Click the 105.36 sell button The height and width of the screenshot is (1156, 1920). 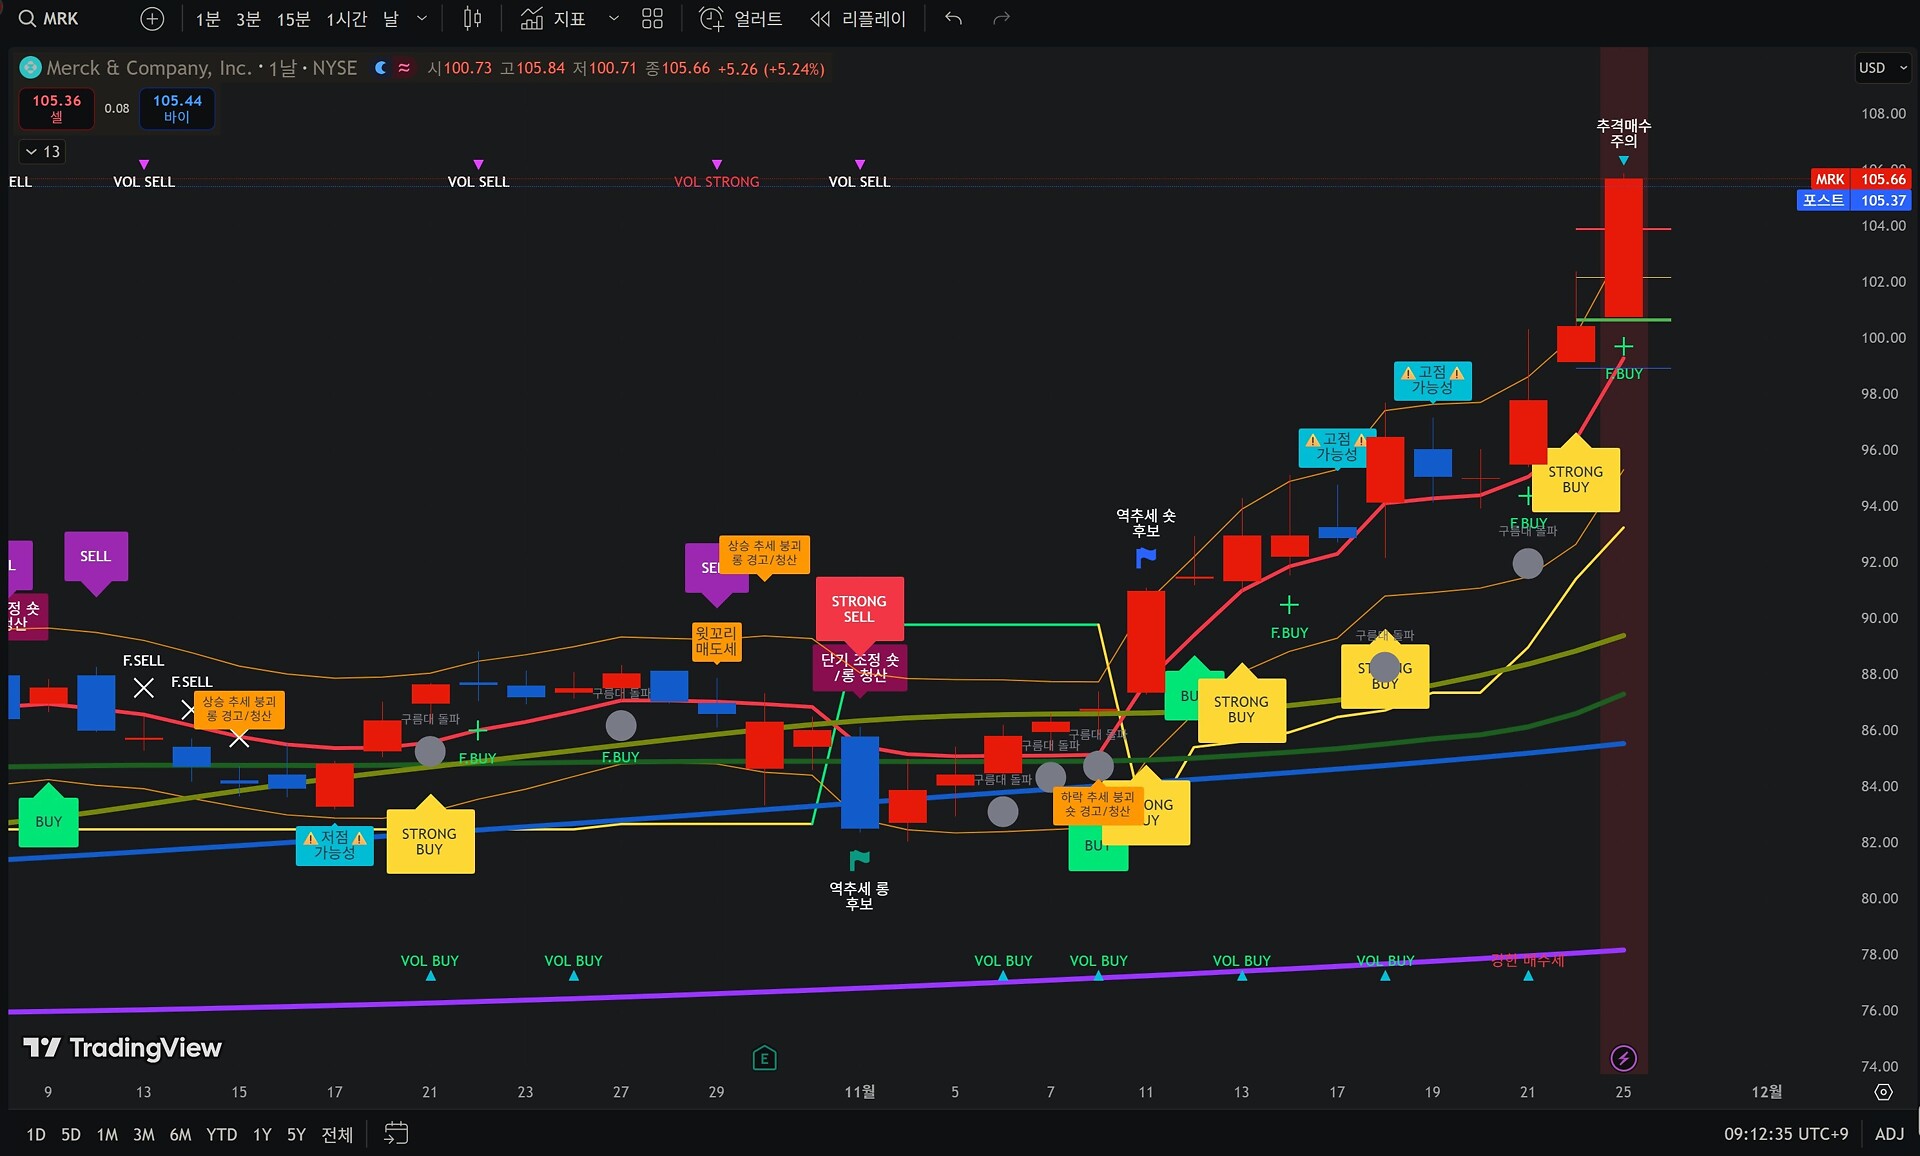click(56, 108)
